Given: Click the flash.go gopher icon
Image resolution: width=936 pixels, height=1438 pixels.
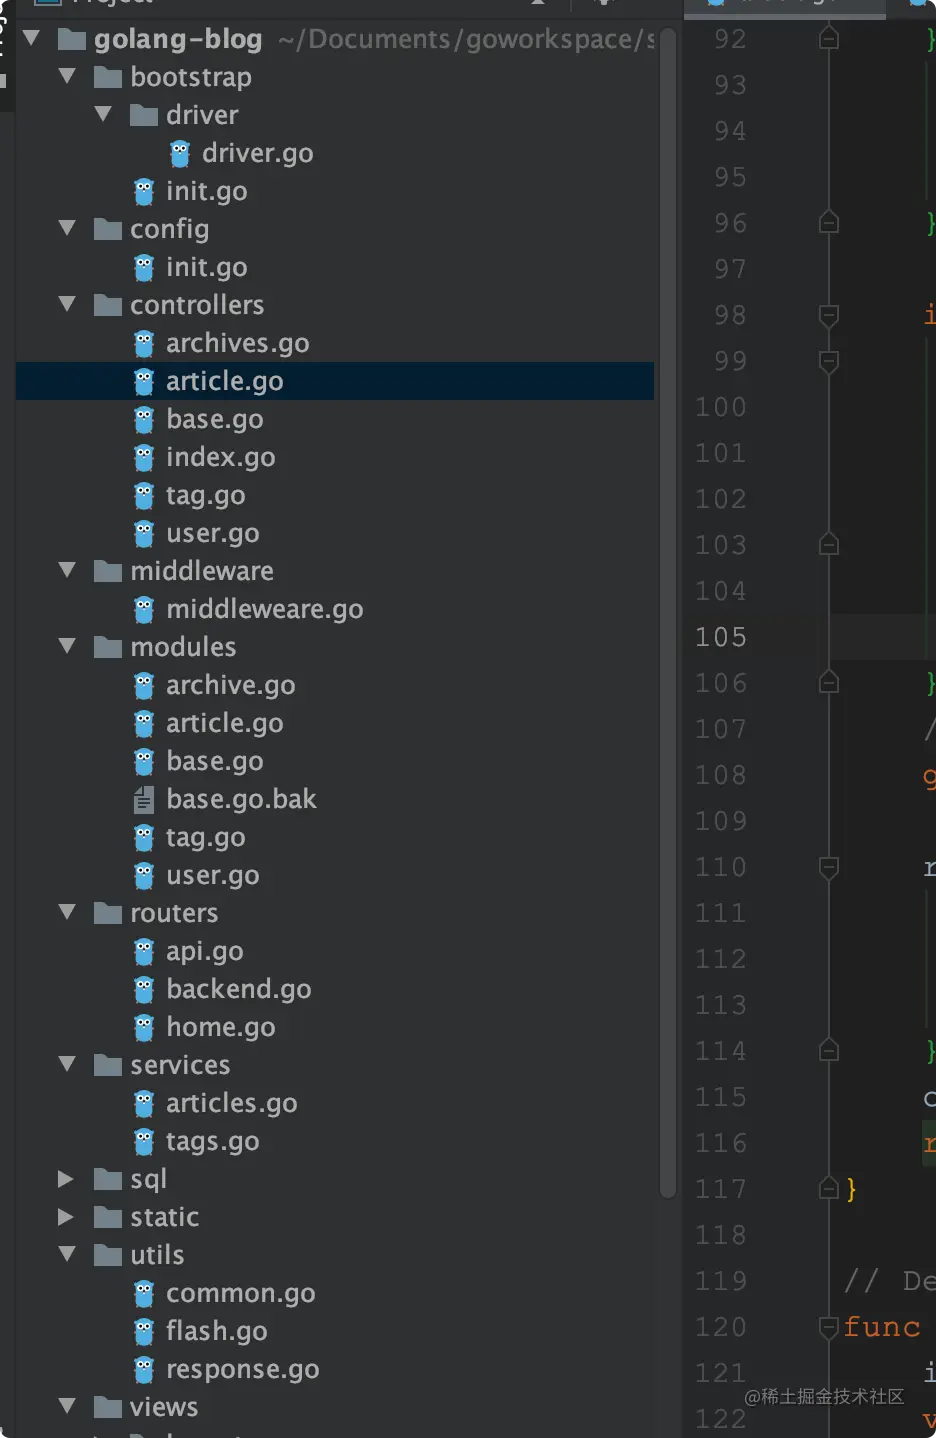Looking at the screenshot, I should click(144, 1331).
